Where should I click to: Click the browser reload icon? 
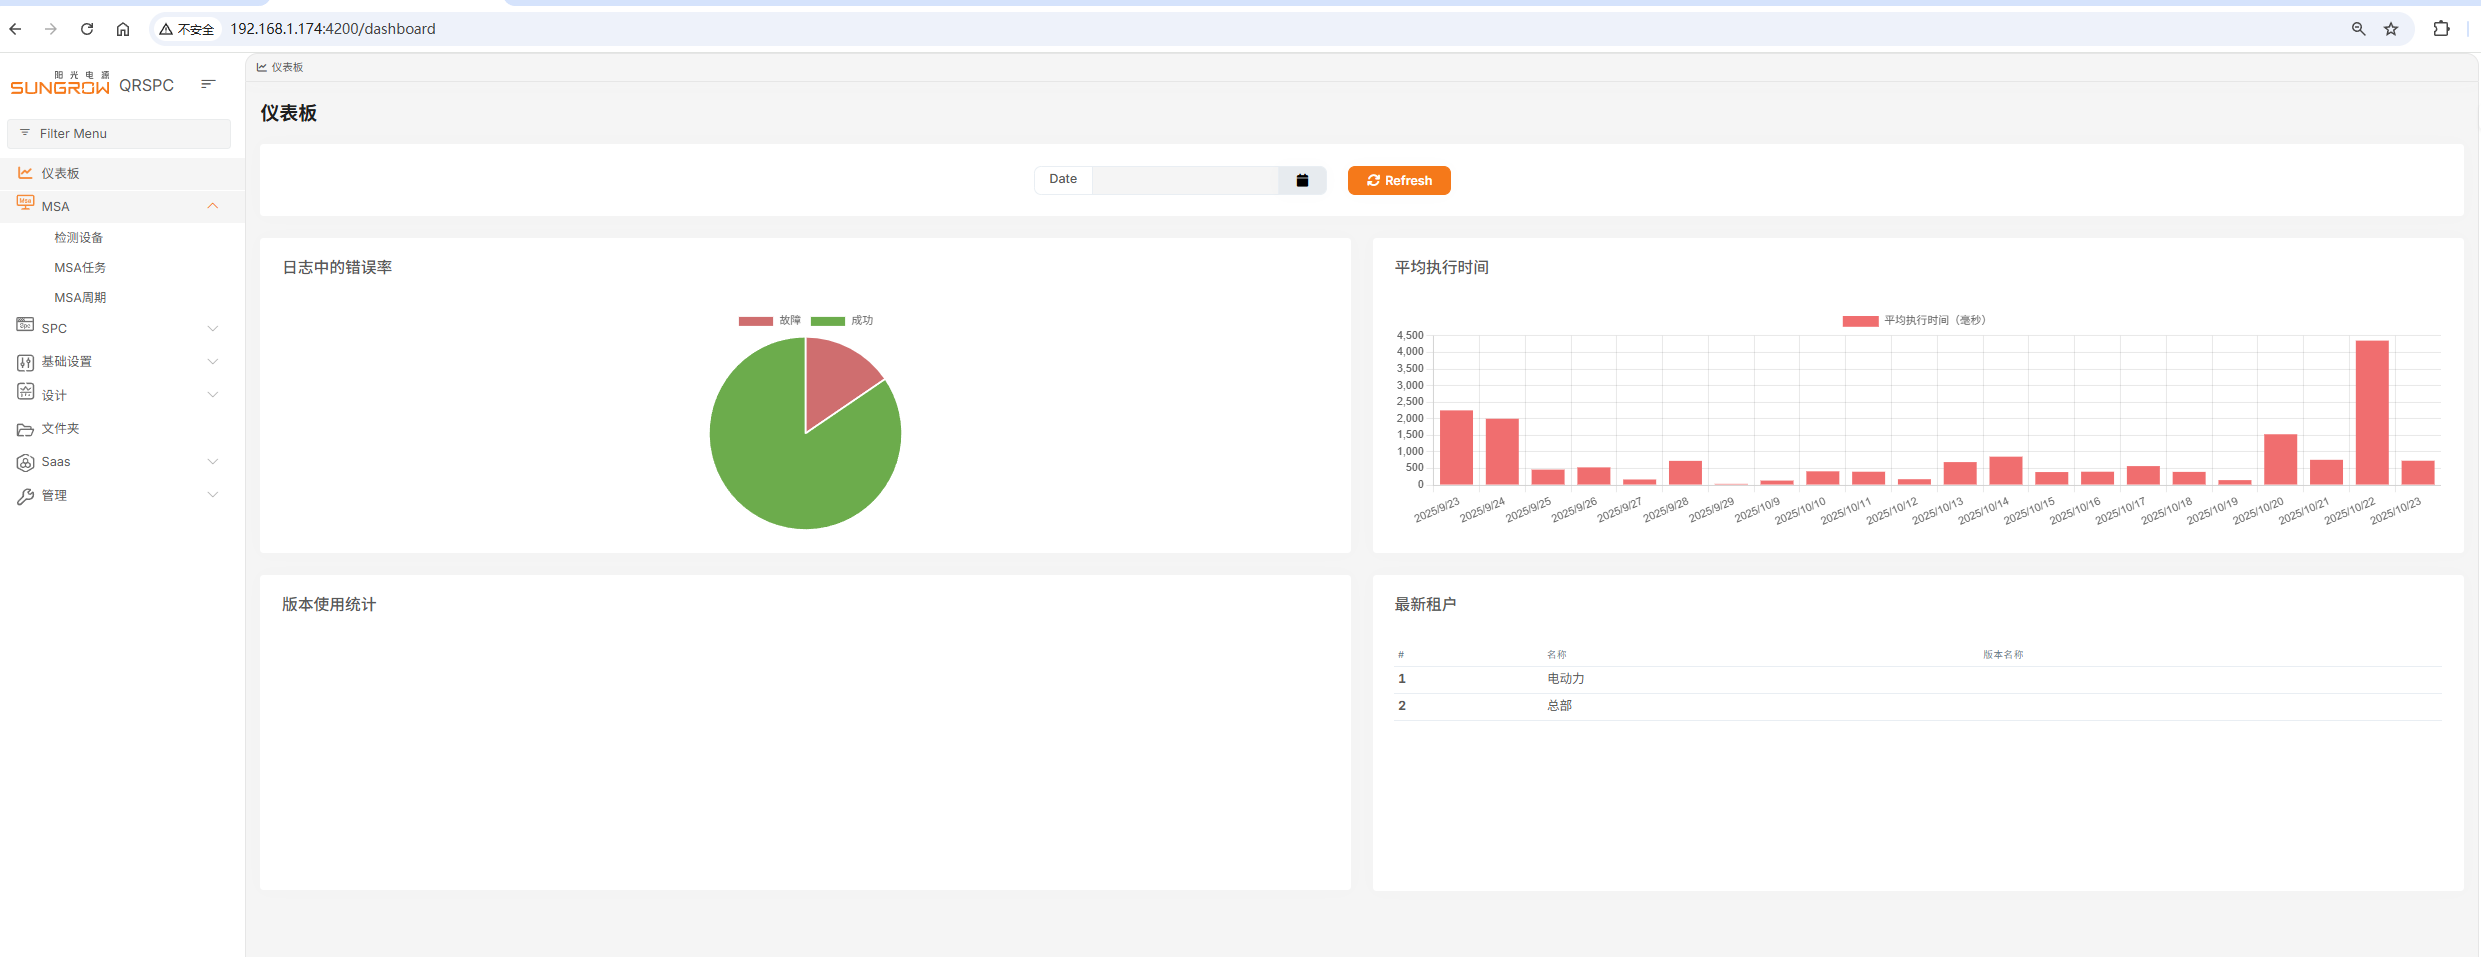87,29
